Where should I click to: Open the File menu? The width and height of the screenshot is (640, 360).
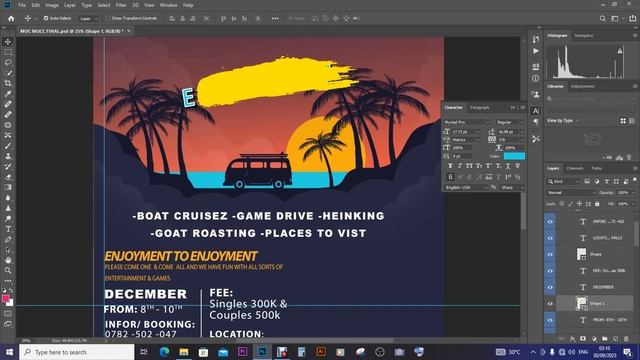coord(22,5)
